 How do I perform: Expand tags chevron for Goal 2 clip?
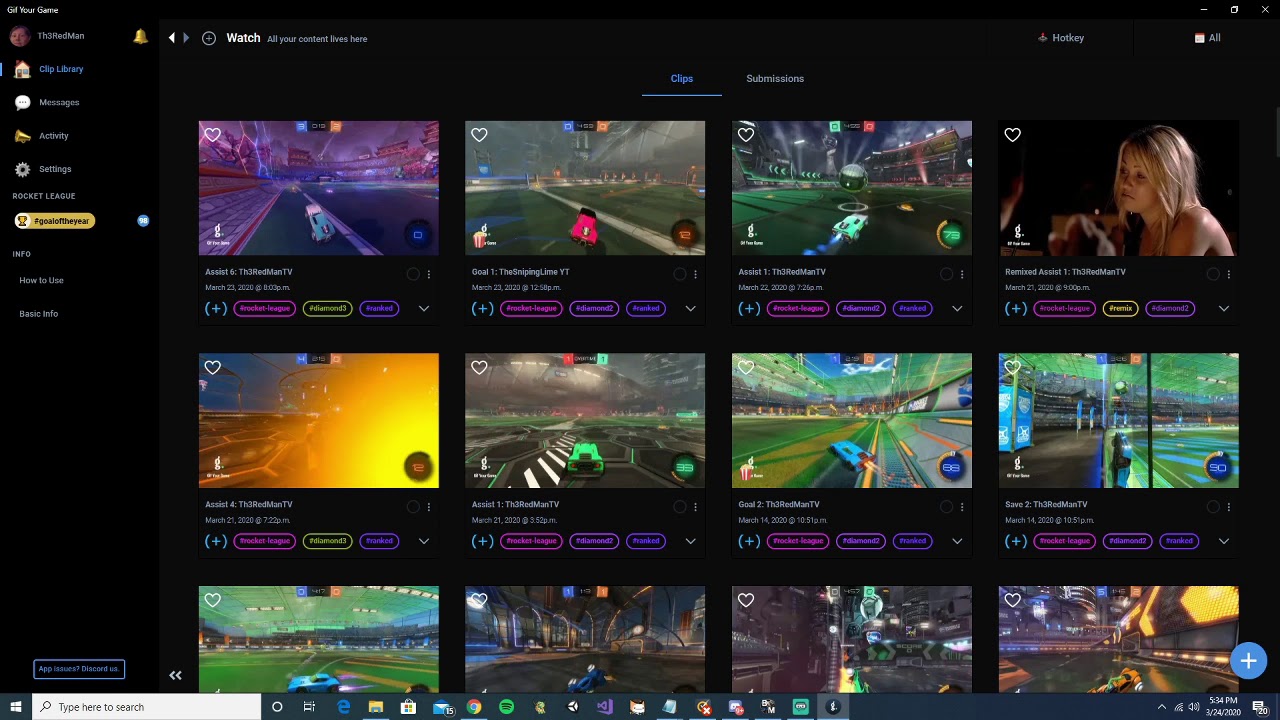[x=957, y=541]
